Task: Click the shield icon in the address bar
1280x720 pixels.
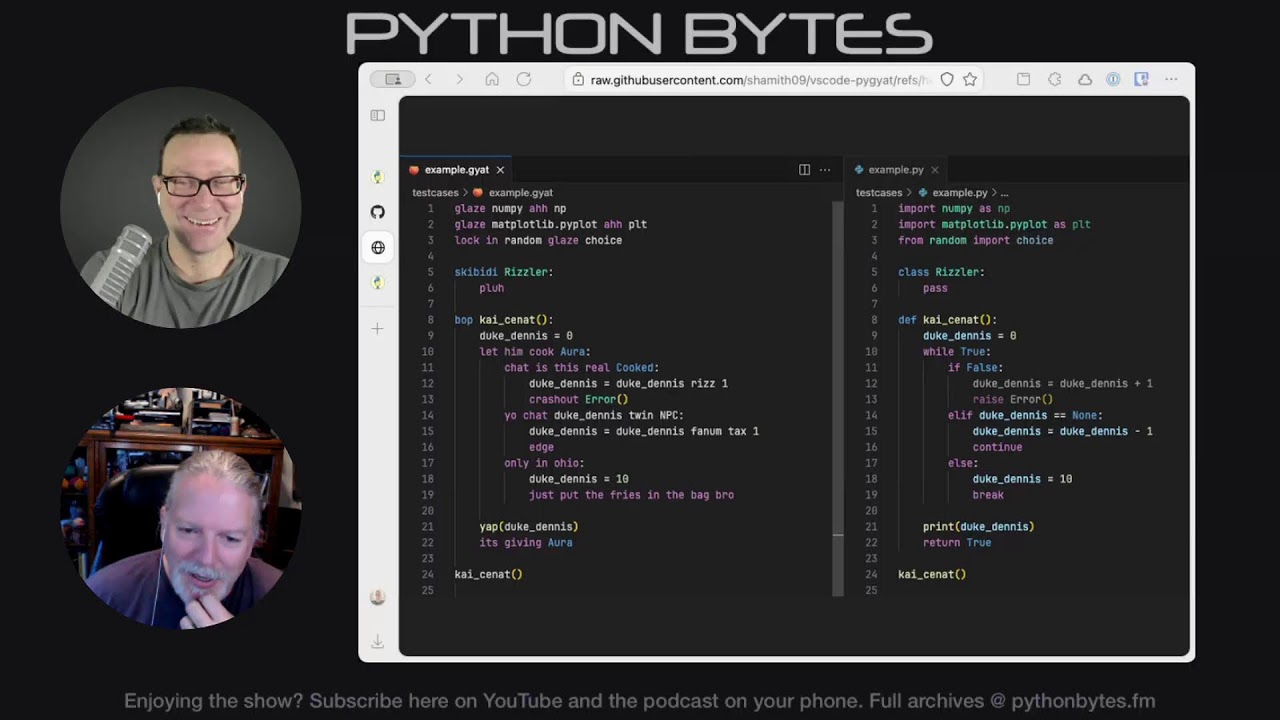Action: [947, 80]
